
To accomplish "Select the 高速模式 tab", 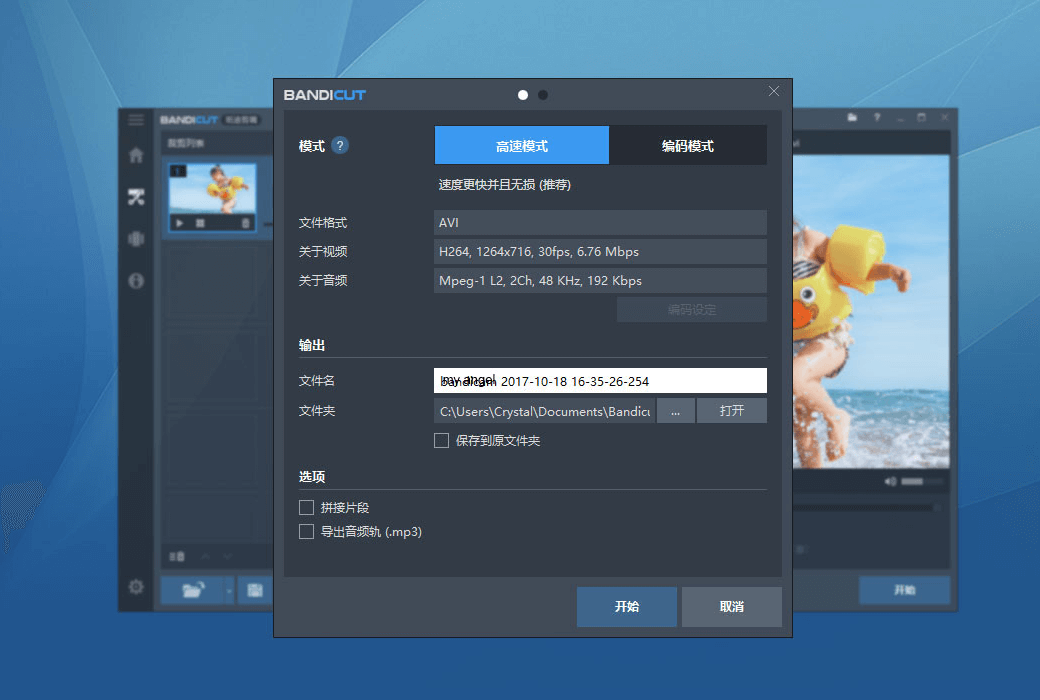I will pyautogui.click(x=521, y=145).
